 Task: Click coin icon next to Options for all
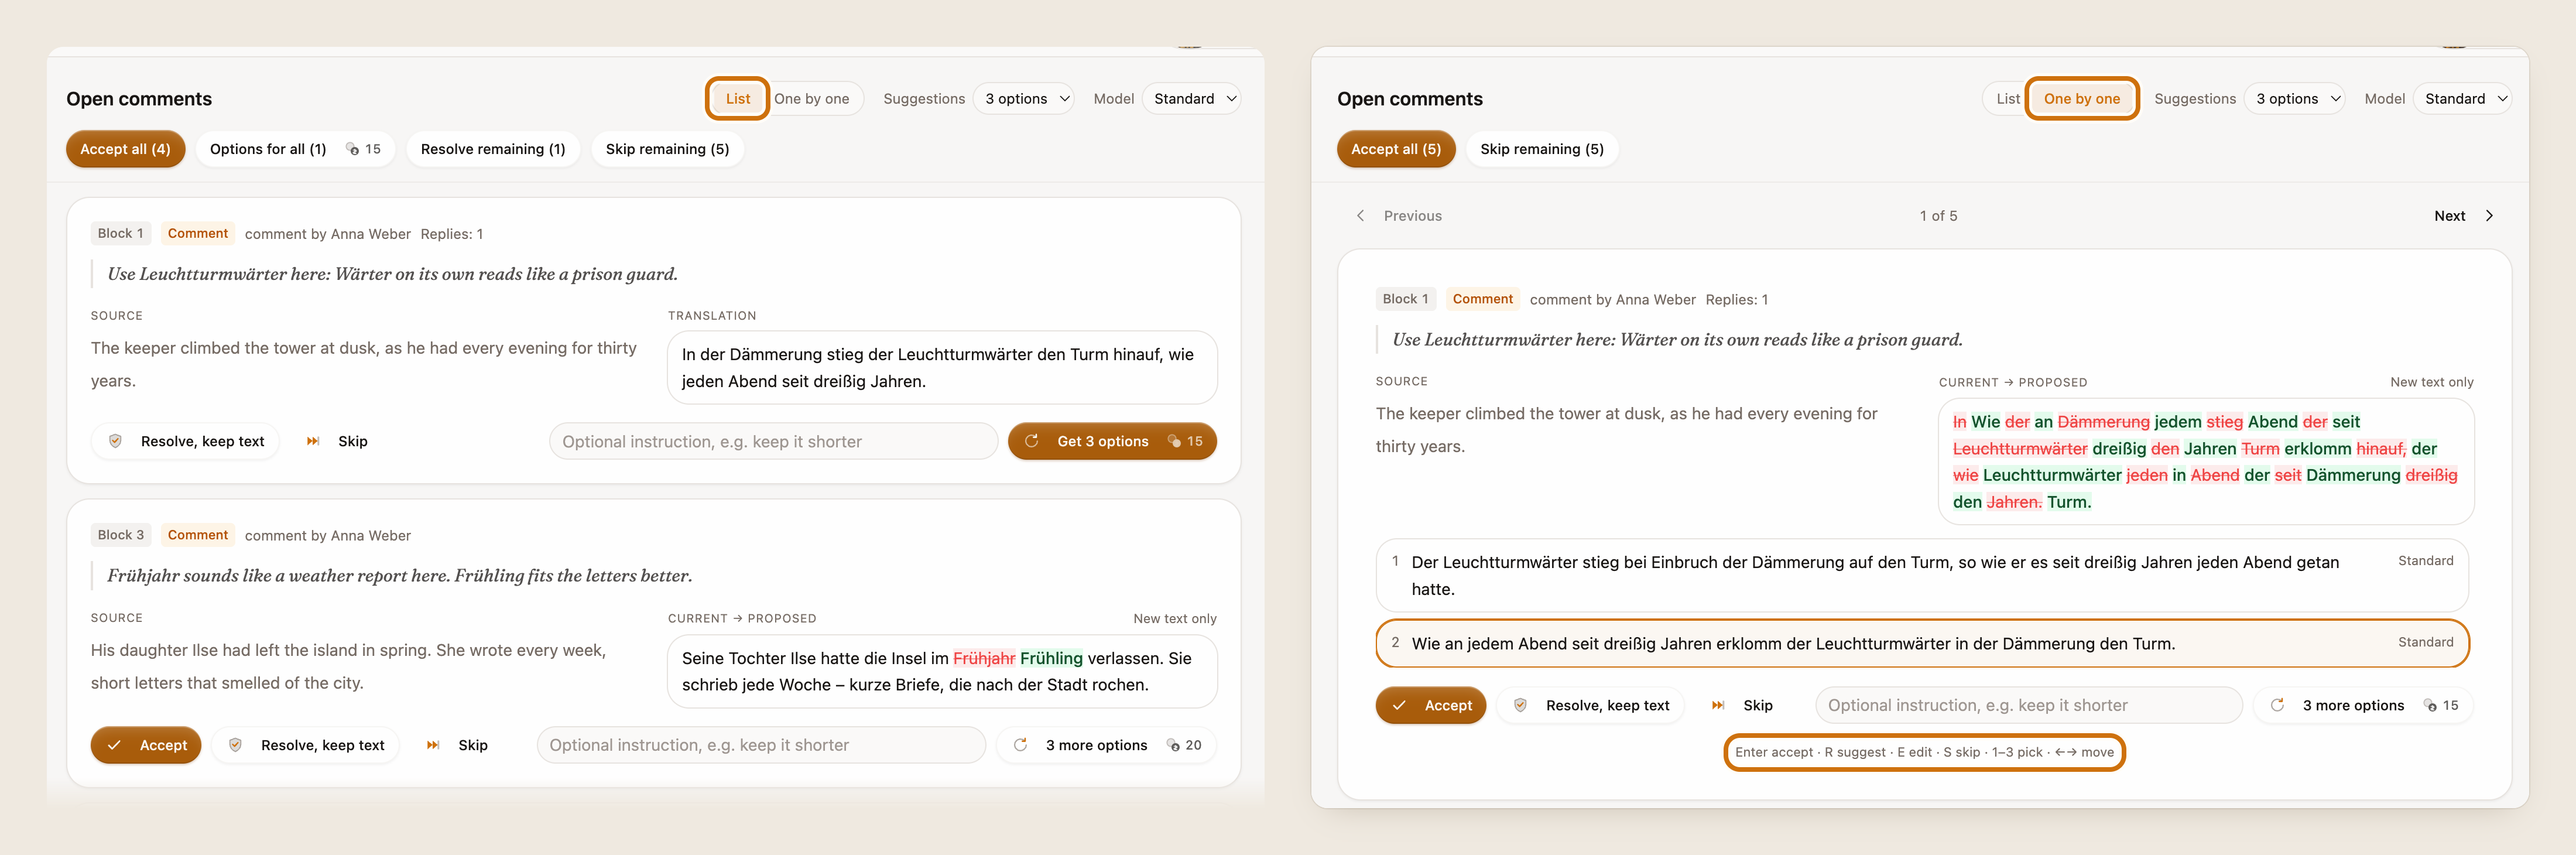[x=352, y=149]
